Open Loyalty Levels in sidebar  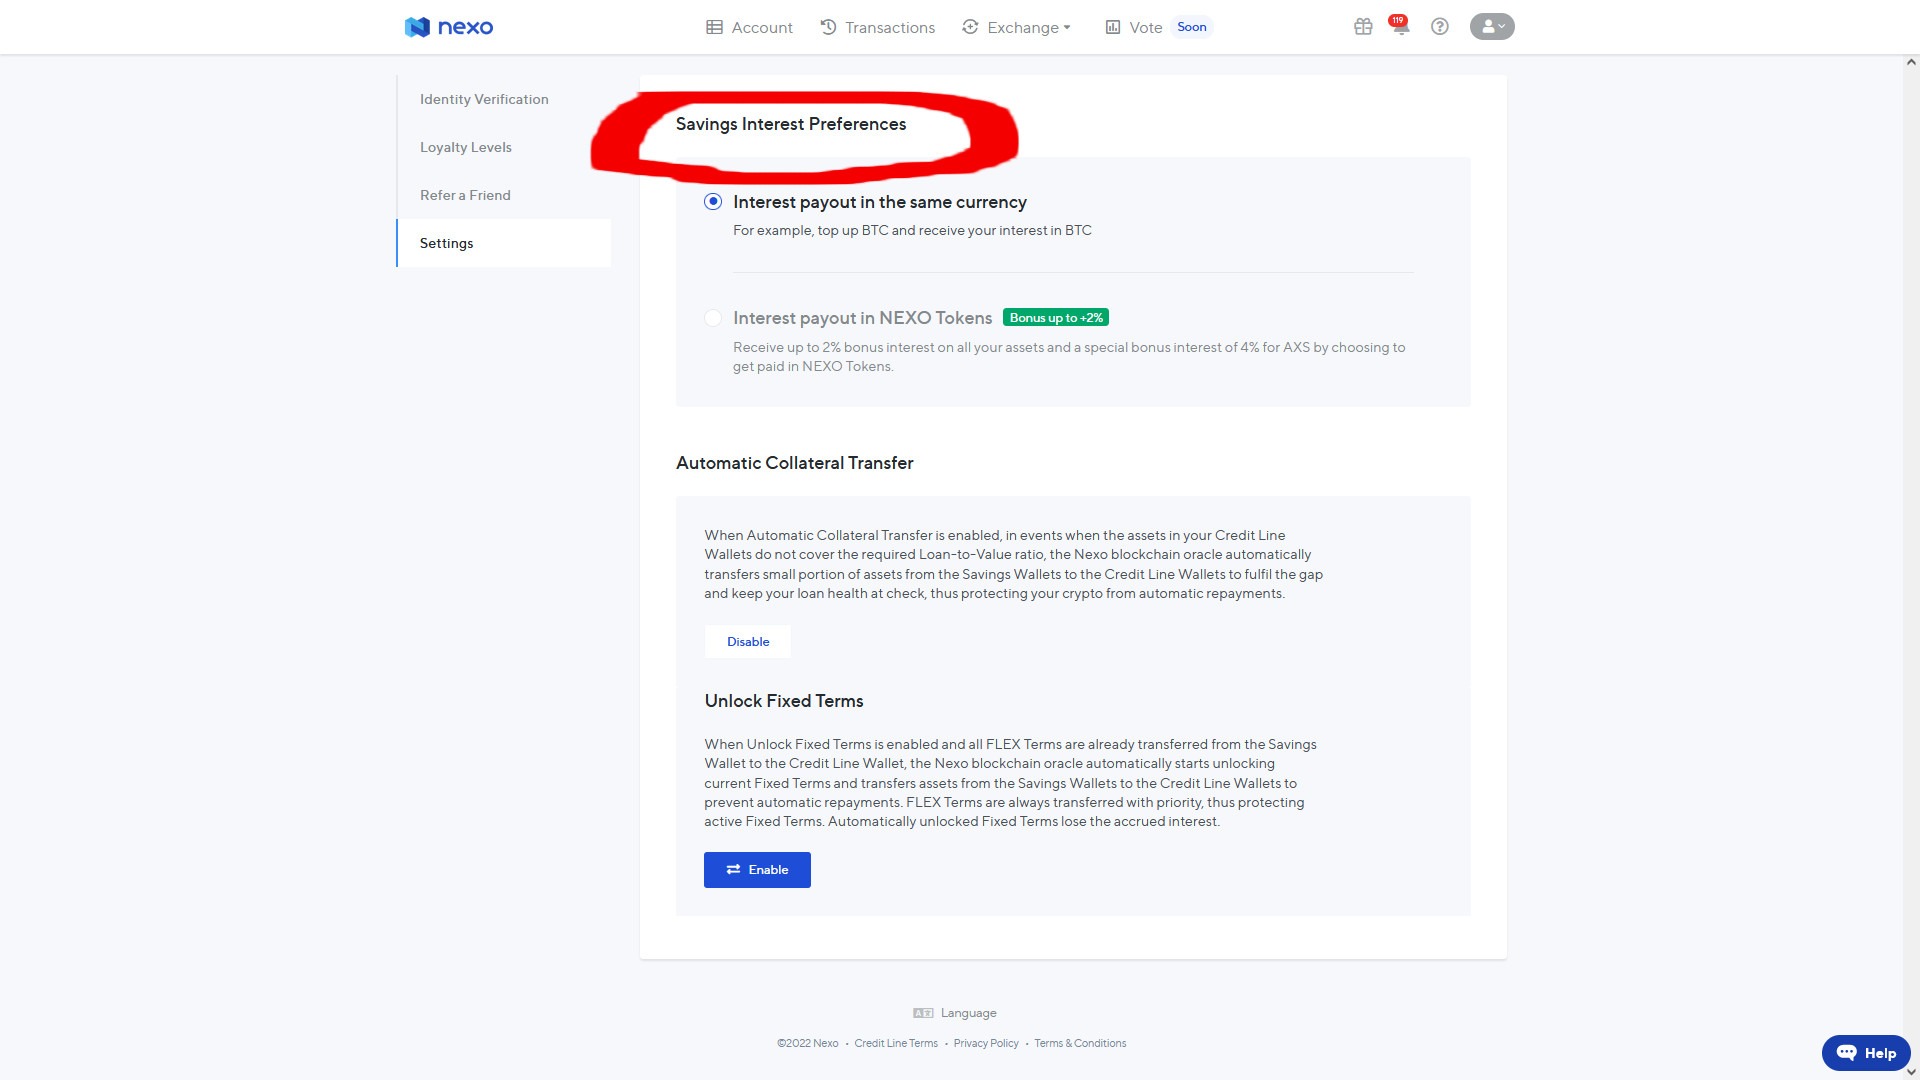pyautogui.click(x=466, y=147)
